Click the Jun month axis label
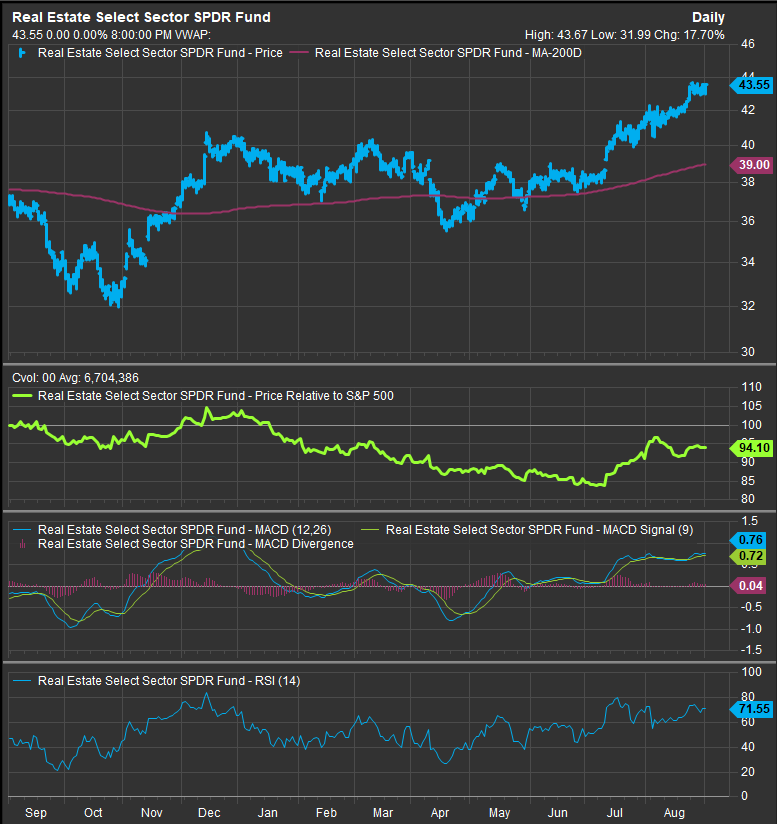Viewport: 777px width, 824px height. [558, 812]
